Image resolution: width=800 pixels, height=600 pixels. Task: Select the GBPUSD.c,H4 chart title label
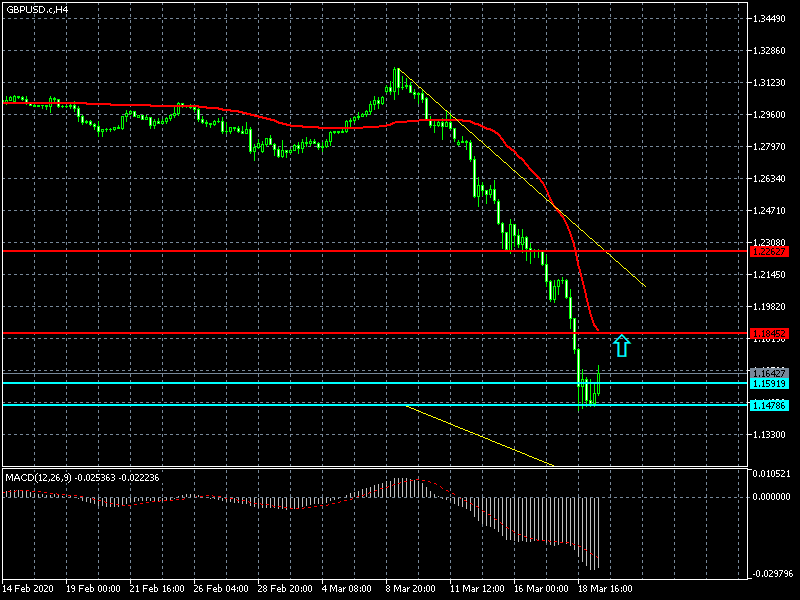(38, 9)
